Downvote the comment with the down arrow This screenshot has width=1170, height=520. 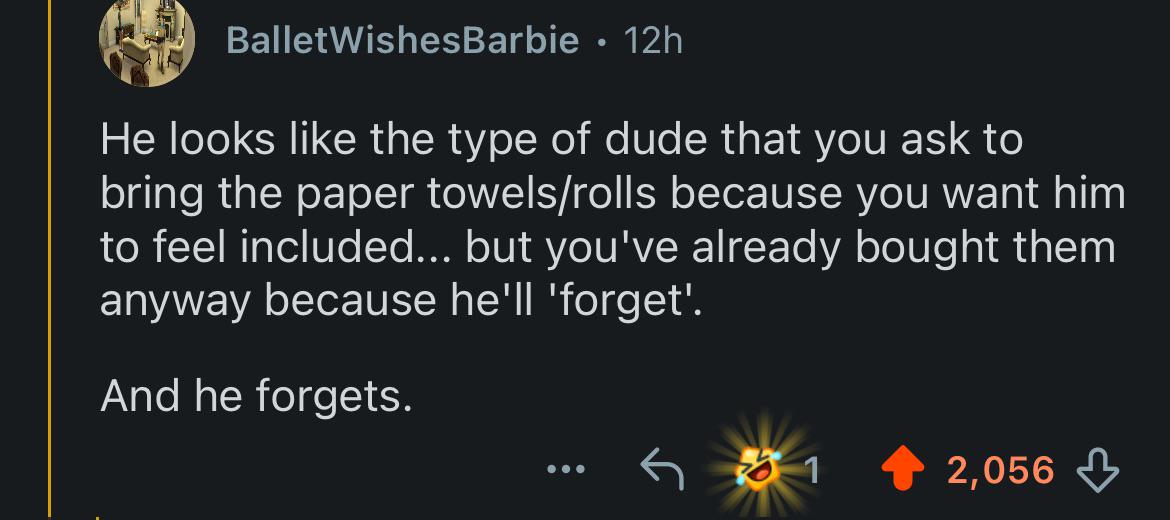pos(1097,469)
